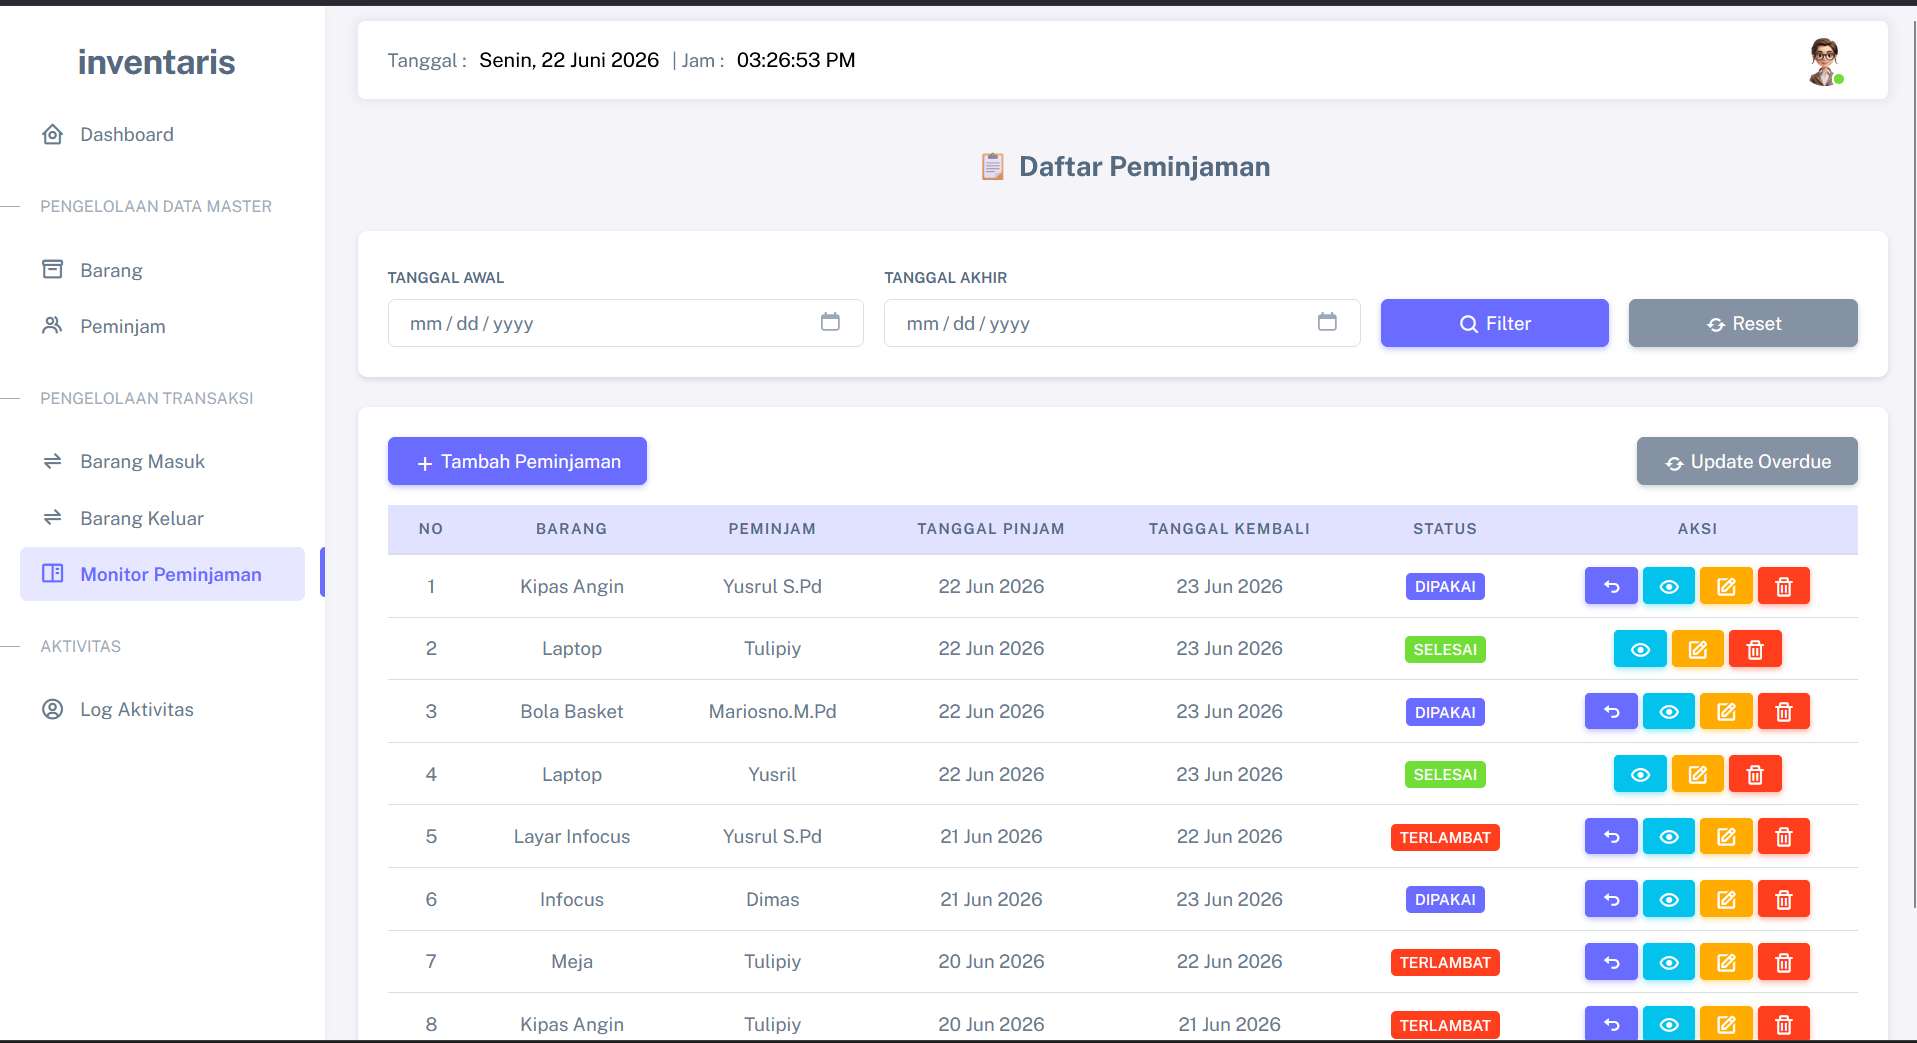
Task: Edit the Kipas Angin row 1 loan
Action: pyautogui.click(x=1726, y=586)
